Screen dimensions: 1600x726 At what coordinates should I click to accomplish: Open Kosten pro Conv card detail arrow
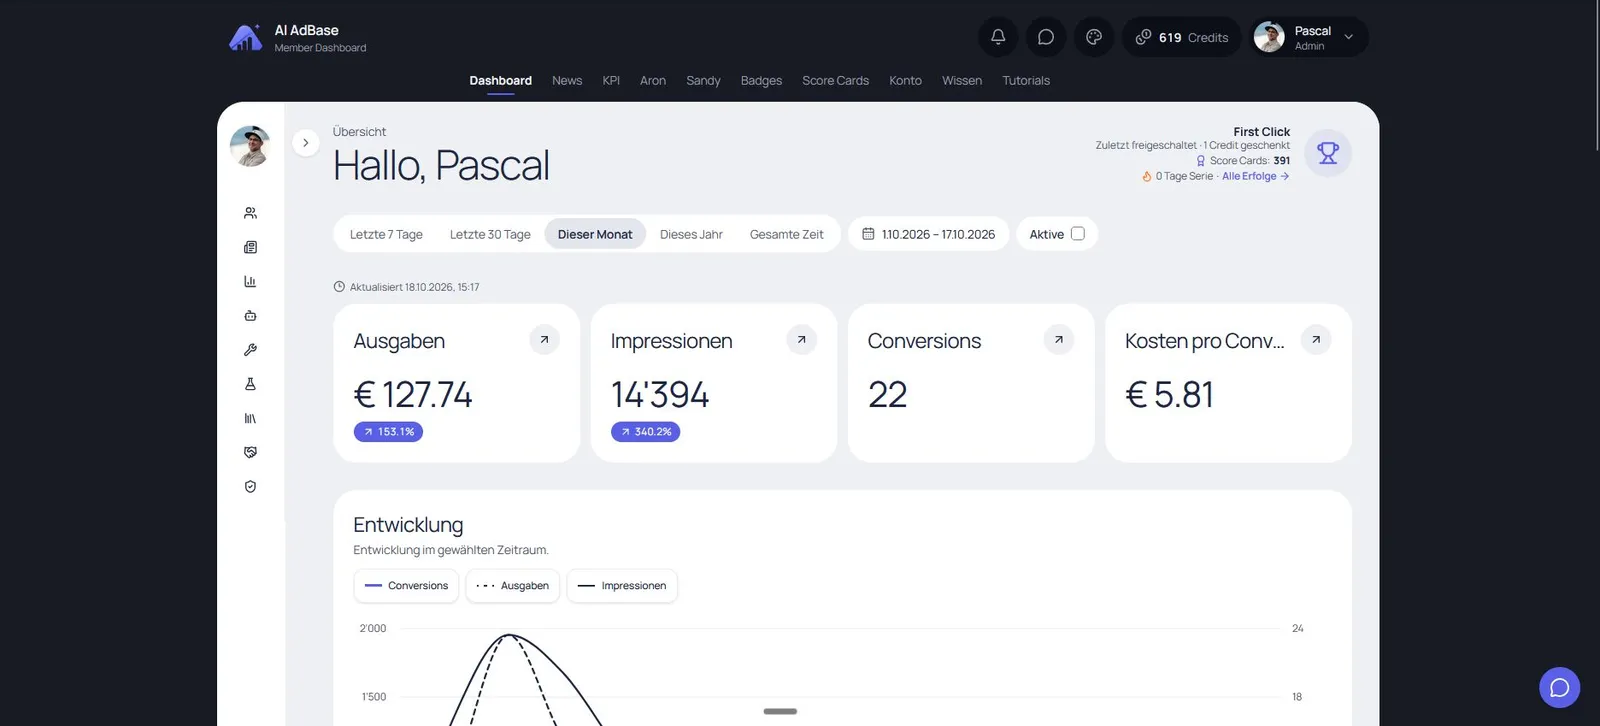click(1316, 340)
